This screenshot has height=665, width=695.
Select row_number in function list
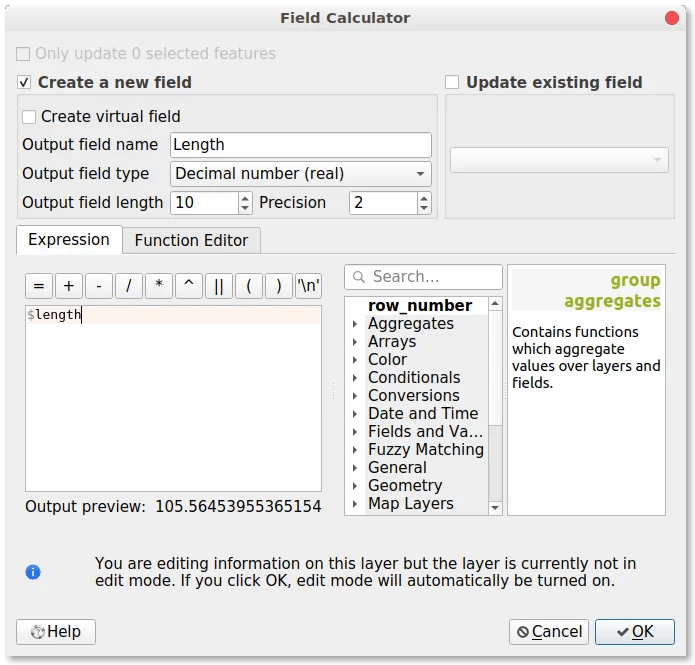pos(420,305)
